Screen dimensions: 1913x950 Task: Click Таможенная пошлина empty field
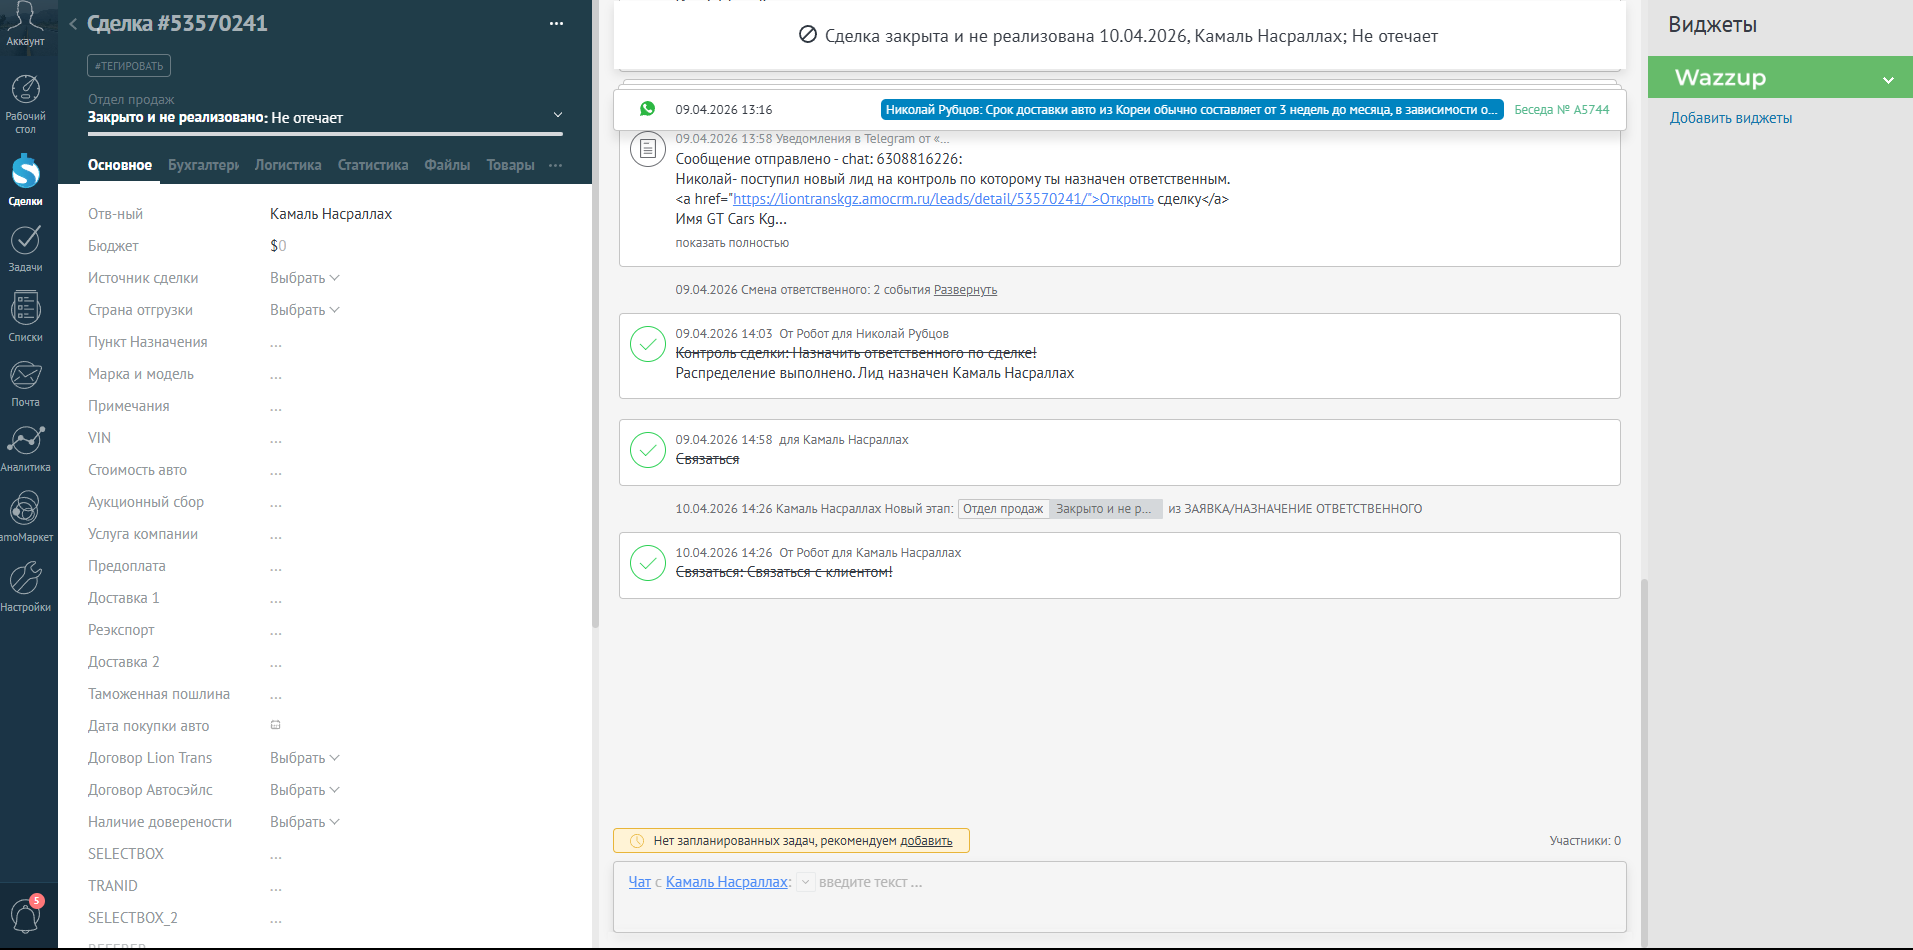click(276, 694)
